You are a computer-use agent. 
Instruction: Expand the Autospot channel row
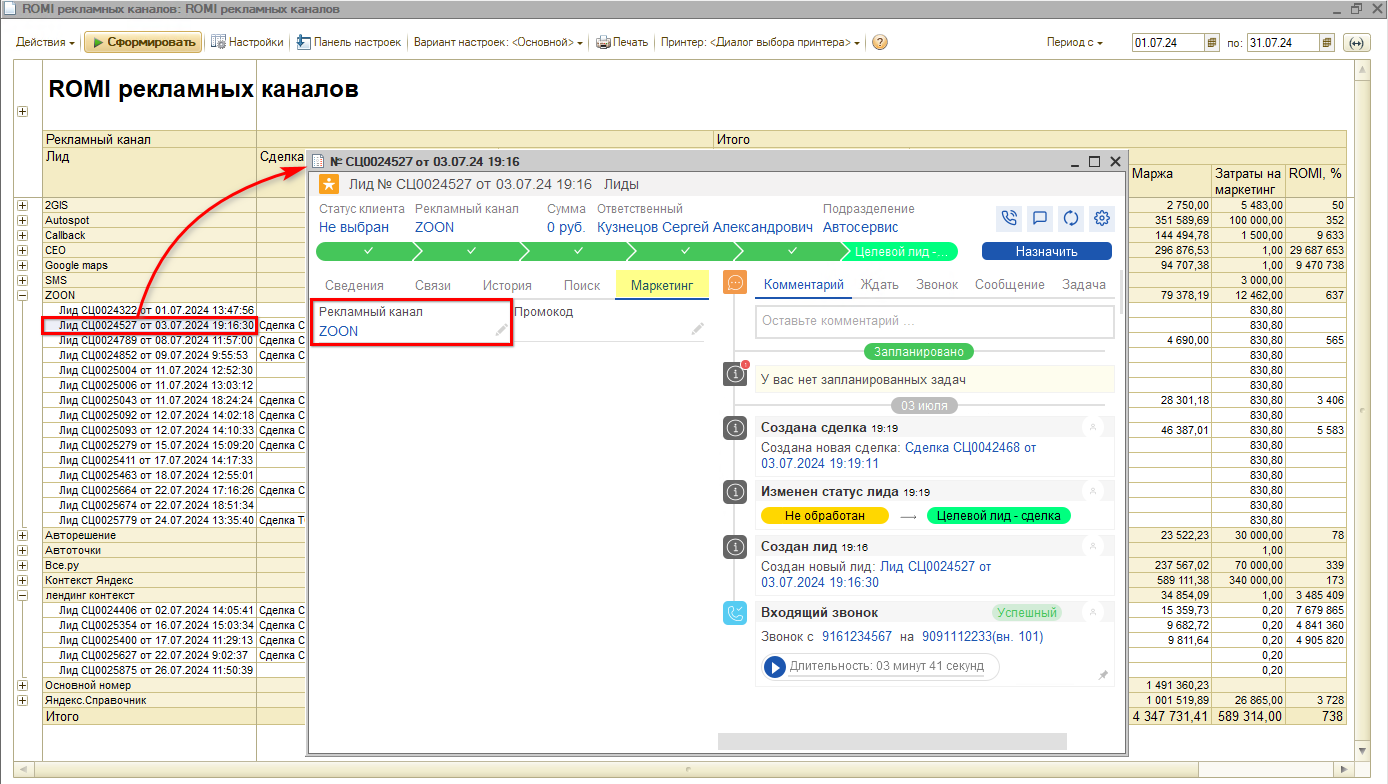(22, 220)
